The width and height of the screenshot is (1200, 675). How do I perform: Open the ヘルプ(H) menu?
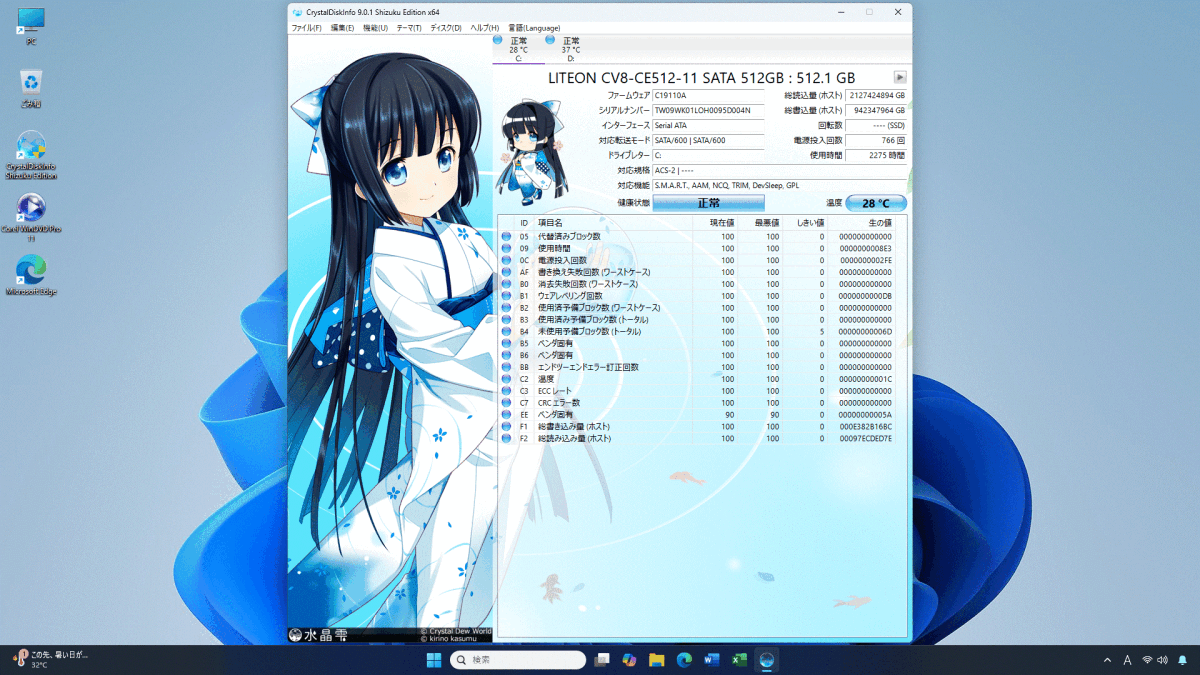484,28
